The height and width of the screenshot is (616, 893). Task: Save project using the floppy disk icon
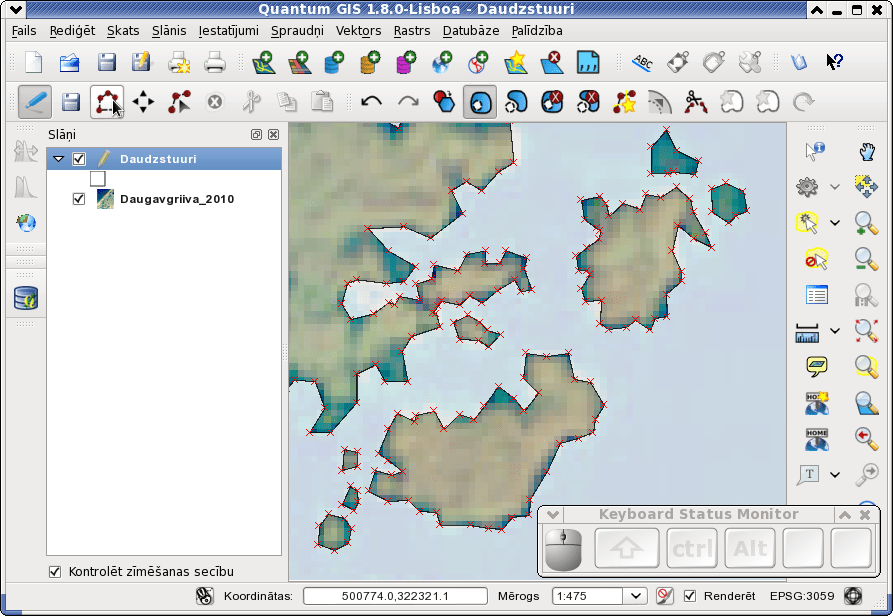tap(106, 62)
